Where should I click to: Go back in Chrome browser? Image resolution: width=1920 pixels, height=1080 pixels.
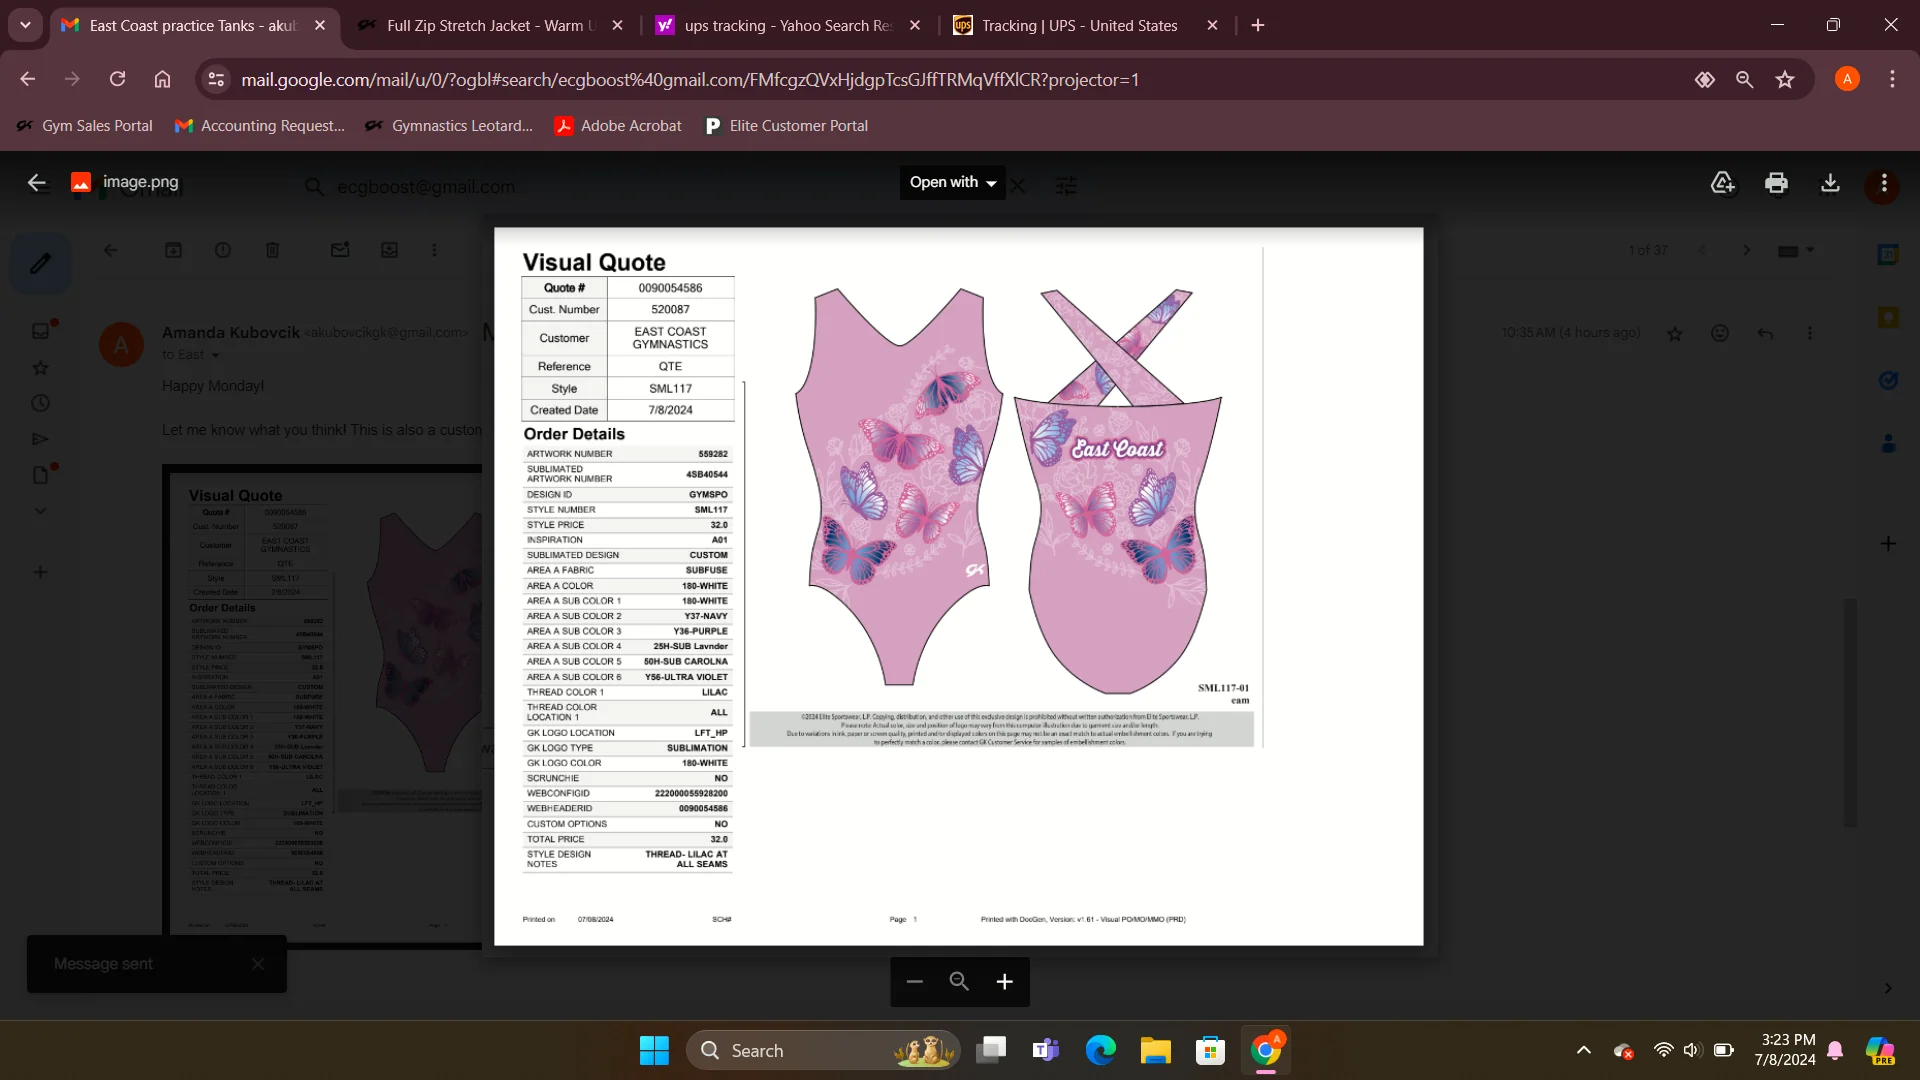pos(28,79)
